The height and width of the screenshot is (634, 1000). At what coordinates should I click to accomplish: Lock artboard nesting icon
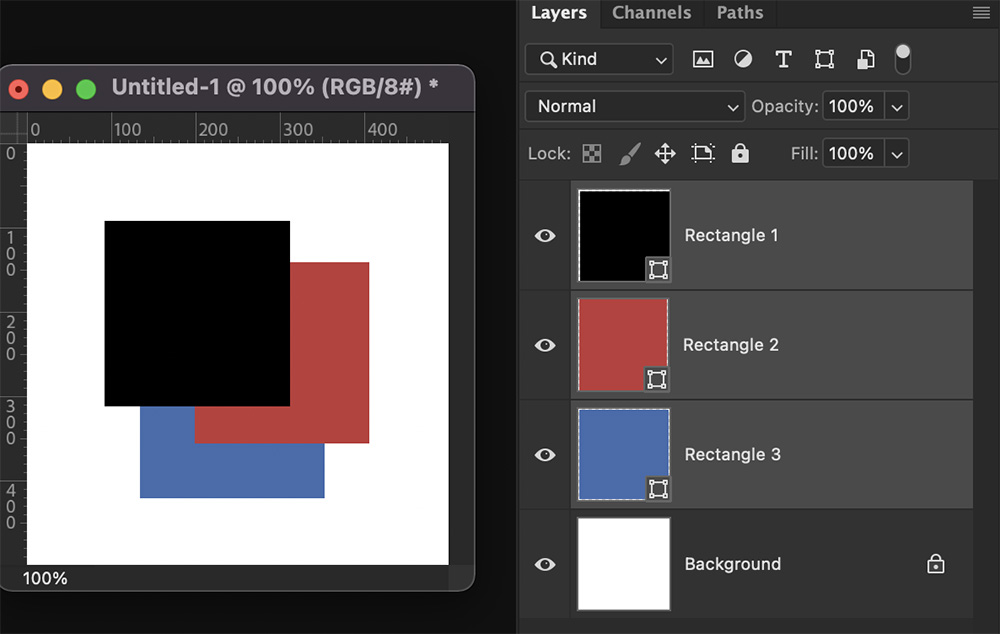click(x=703, y=154)
